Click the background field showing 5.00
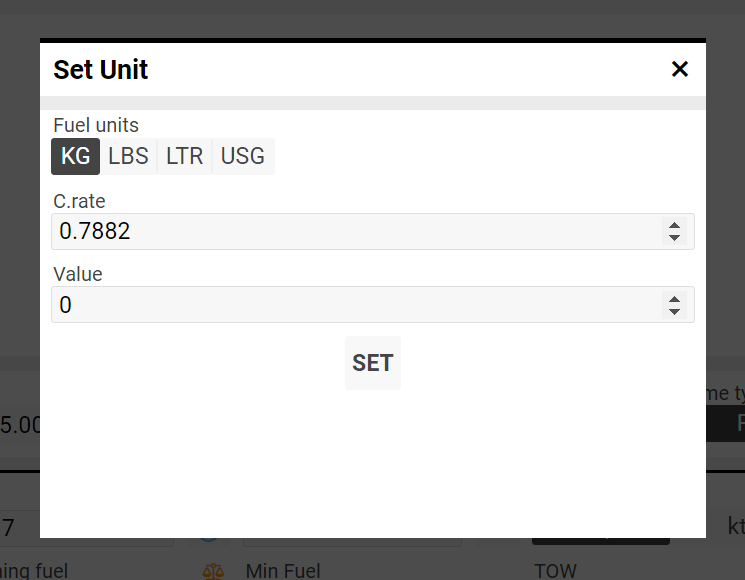 [20, 425]
